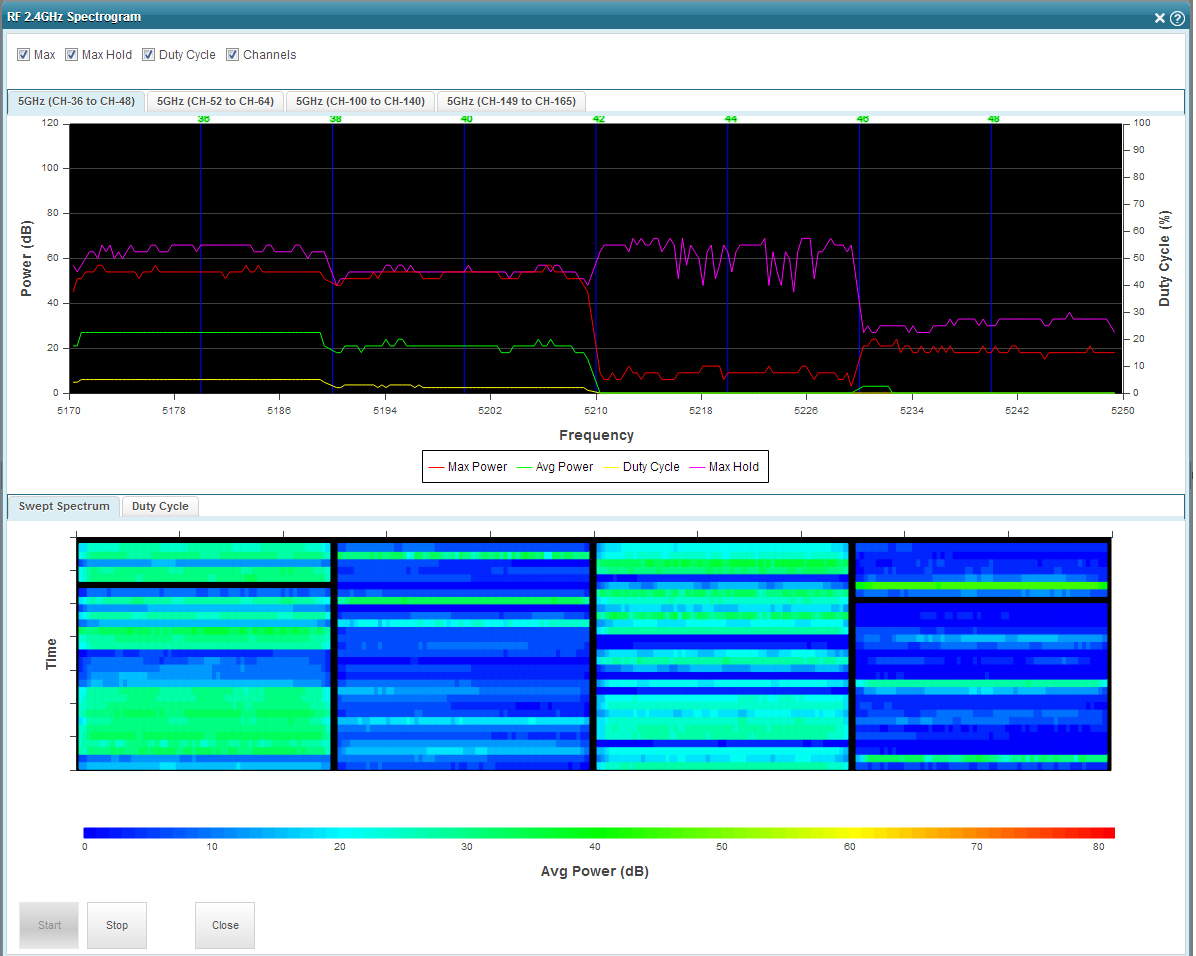Click the help question mark icon
This screenshot has width=1196, height=956.
[1177, 17]
